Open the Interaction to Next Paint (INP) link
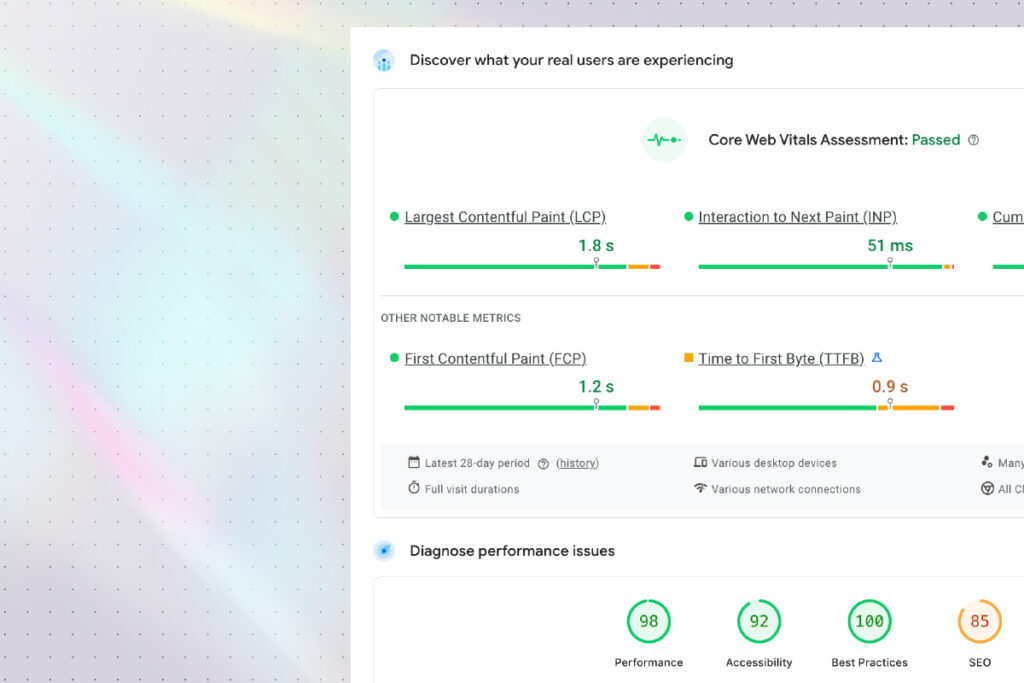This screenshot has height=683, width=1024. [797, 217]
